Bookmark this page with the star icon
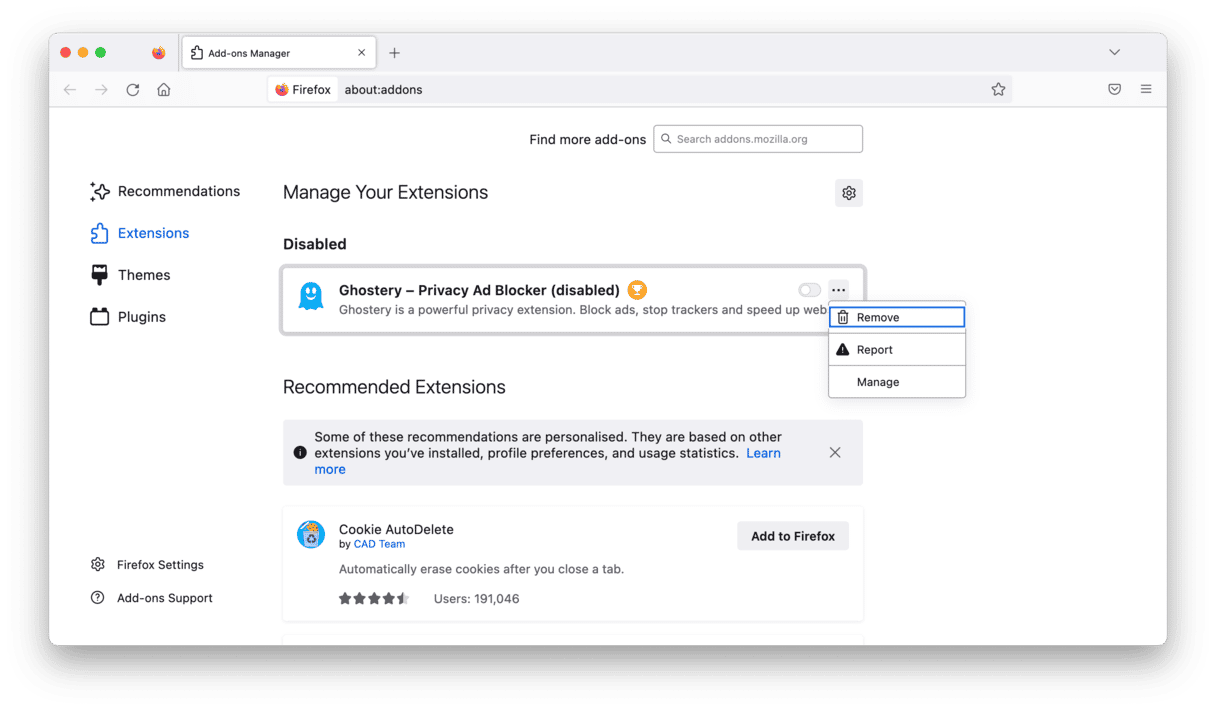The height and width of the screenshot is (710, 1216). click(x=998, y=90)
